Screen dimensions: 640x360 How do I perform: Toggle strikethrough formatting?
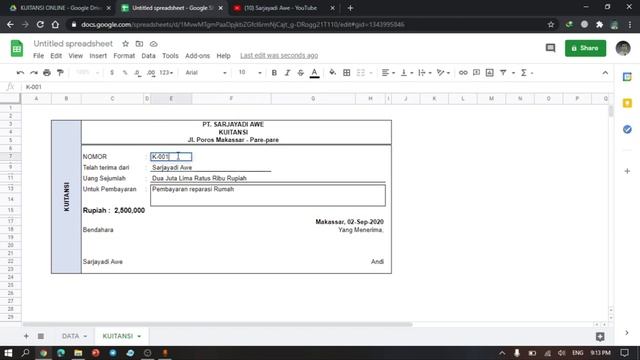tap(301, 73)
